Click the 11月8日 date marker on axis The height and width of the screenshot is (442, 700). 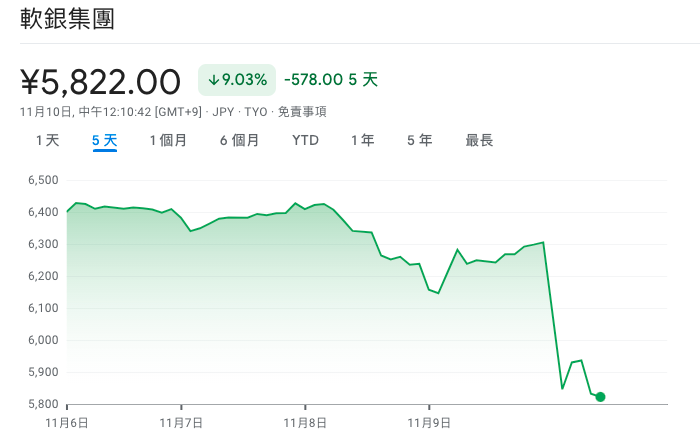point(305,423)
